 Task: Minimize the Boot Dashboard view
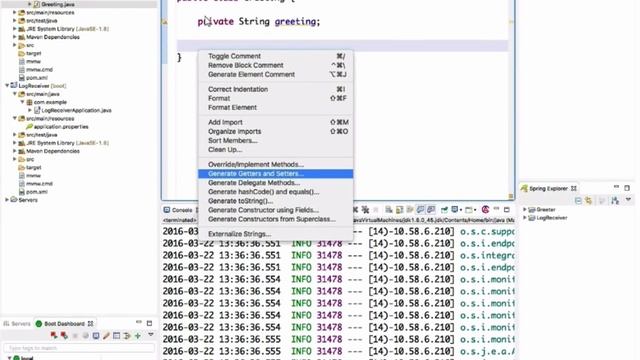[x=139, y=322]
